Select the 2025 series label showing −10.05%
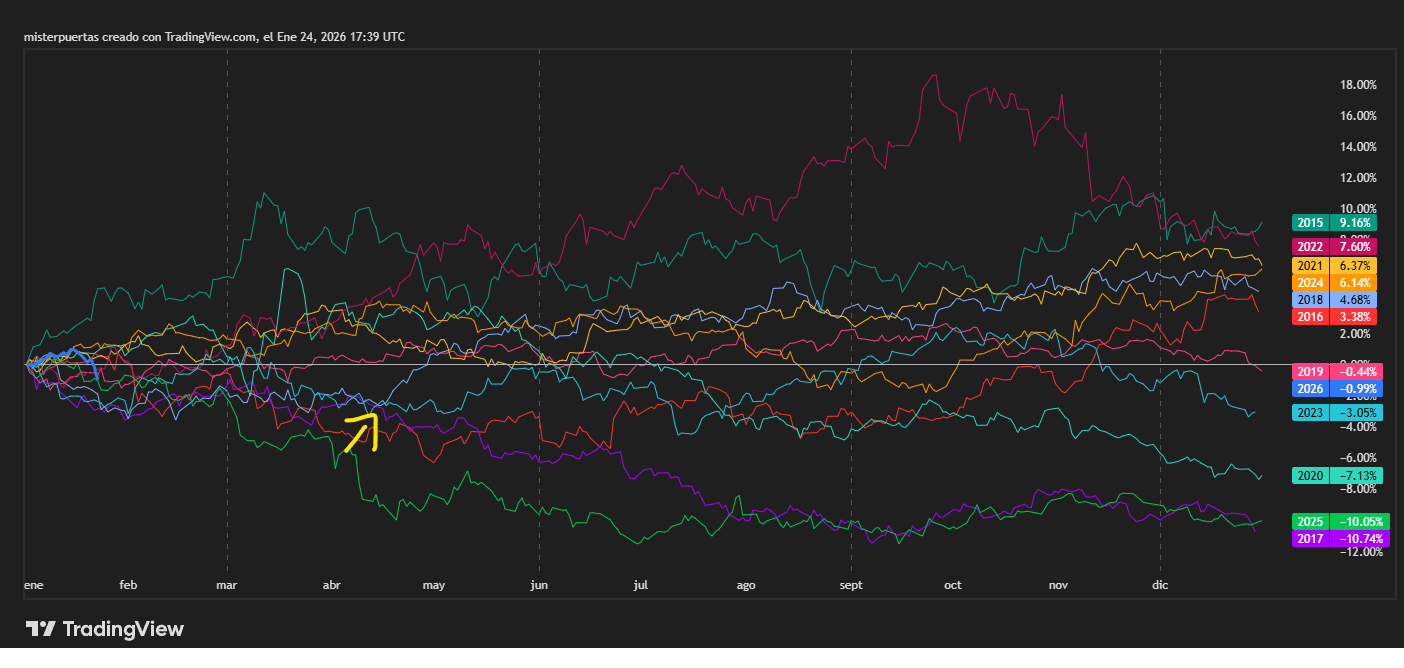 1340,522
